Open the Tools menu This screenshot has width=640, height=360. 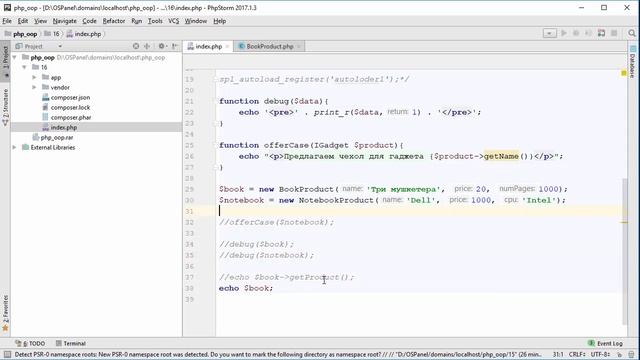click(x=155, y=21)
